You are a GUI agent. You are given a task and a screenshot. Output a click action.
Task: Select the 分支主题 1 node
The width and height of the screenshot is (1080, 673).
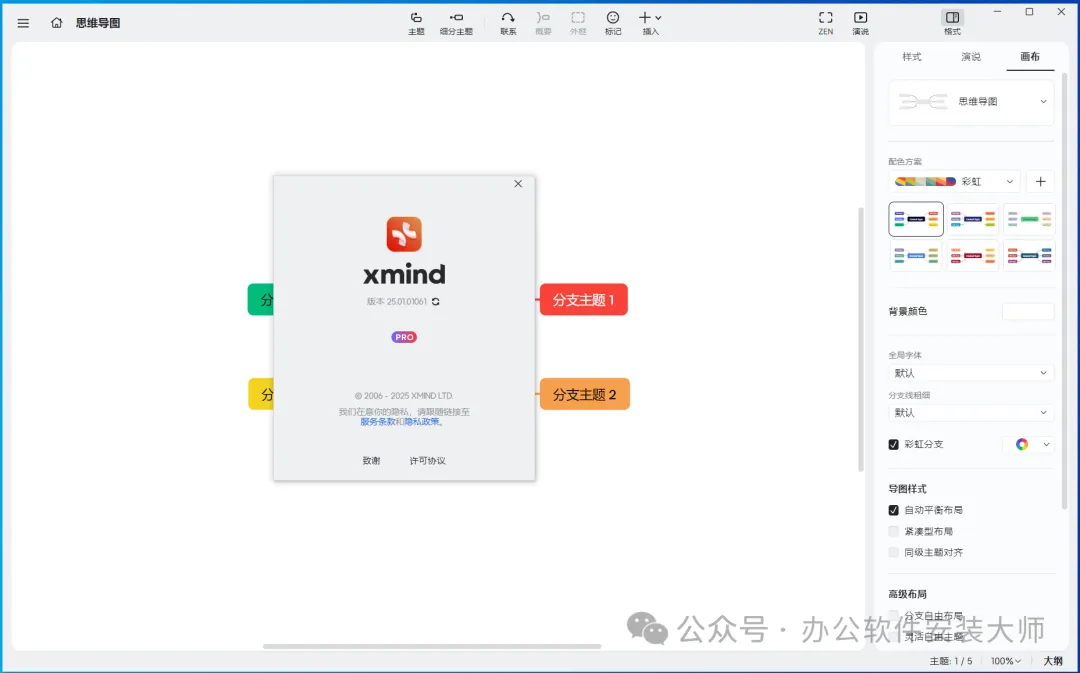[583, 300]
